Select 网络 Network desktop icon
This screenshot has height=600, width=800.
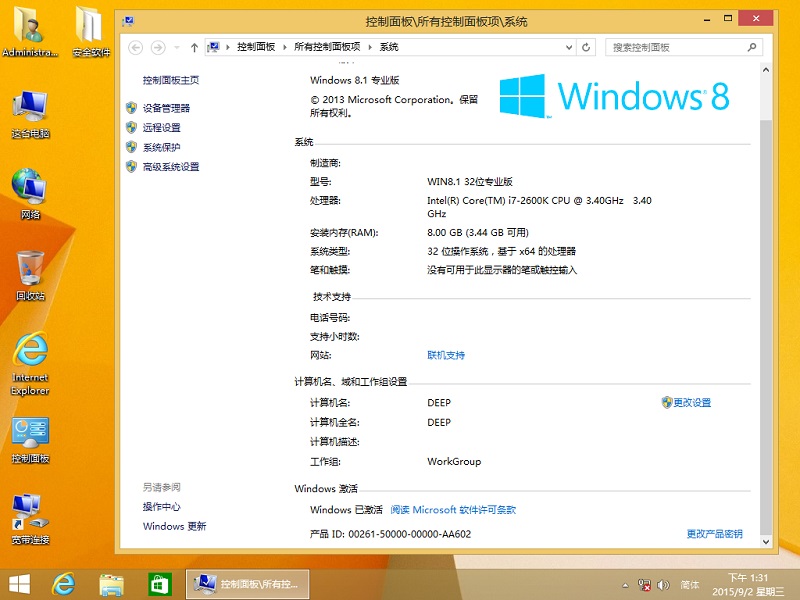click(x=30, y=194)
